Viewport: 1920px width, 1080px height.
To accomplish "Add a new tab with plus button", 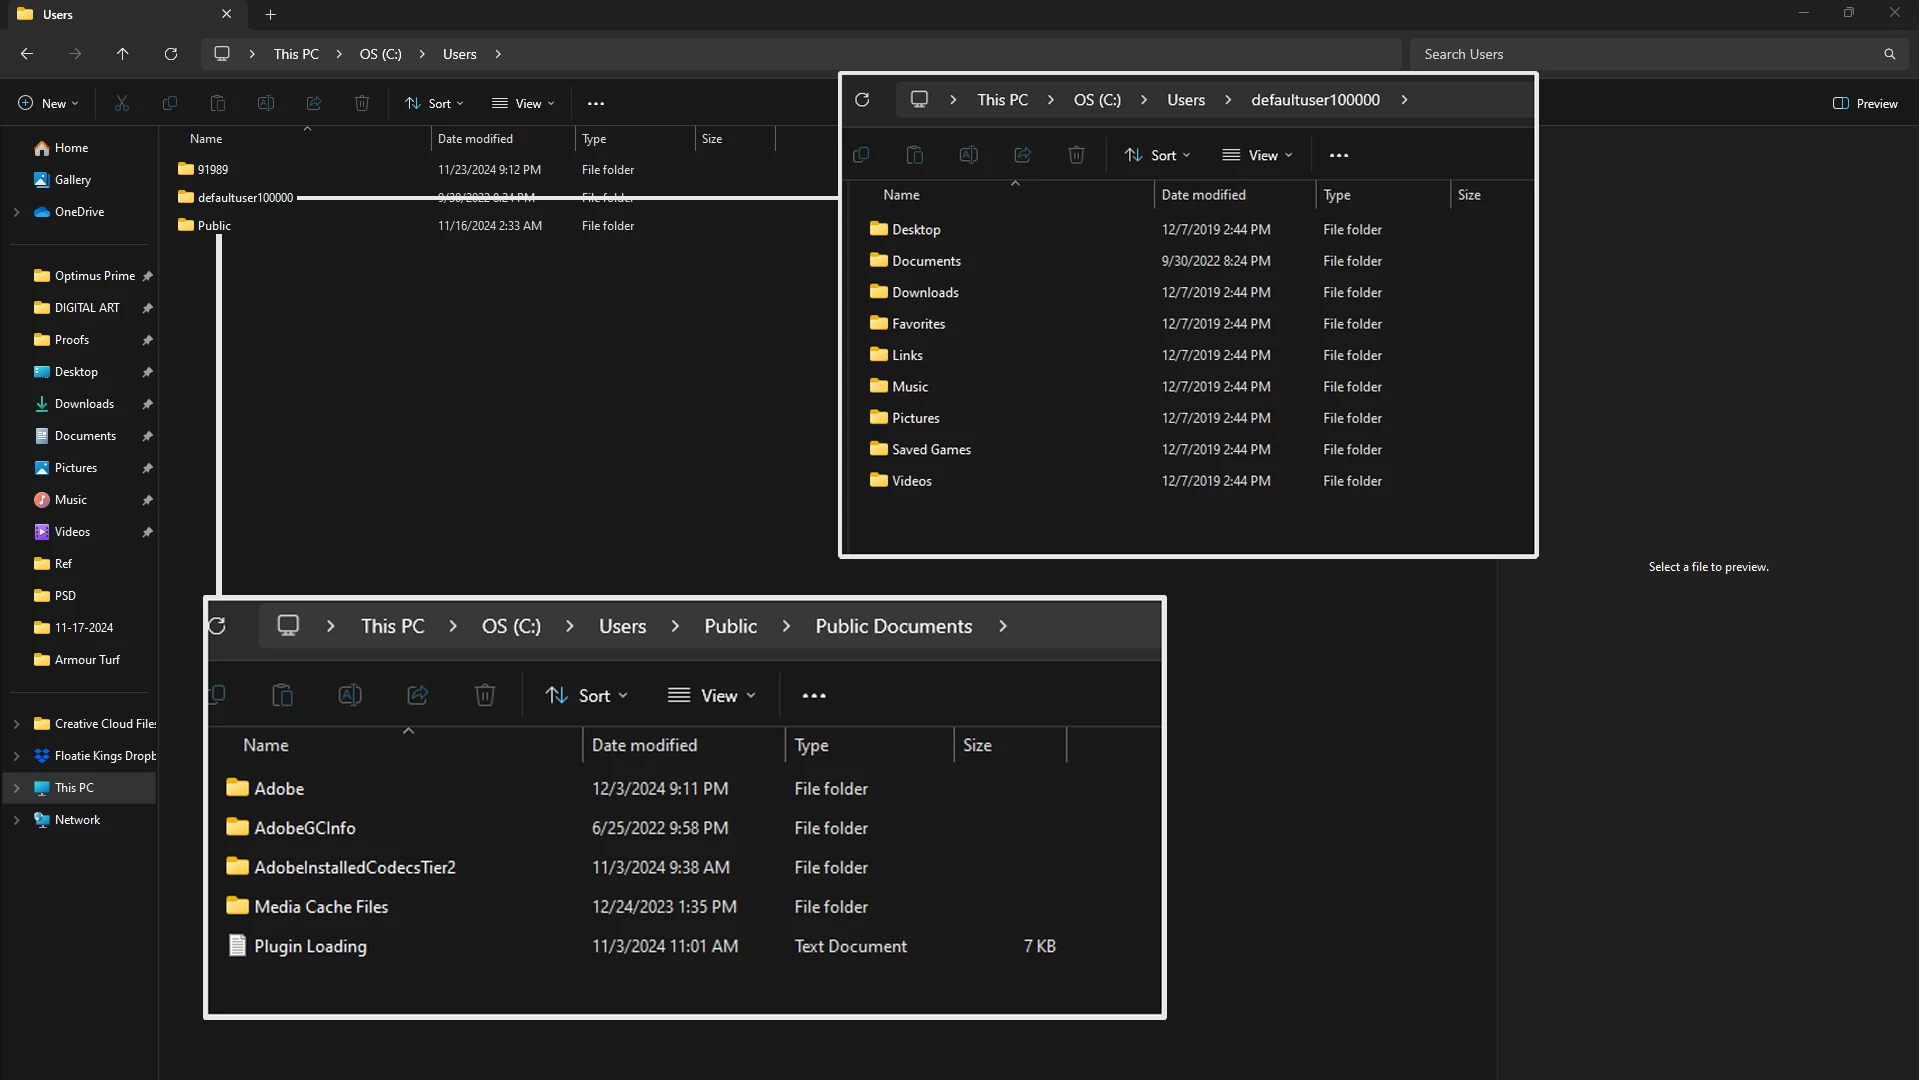I will click(270, 14).
